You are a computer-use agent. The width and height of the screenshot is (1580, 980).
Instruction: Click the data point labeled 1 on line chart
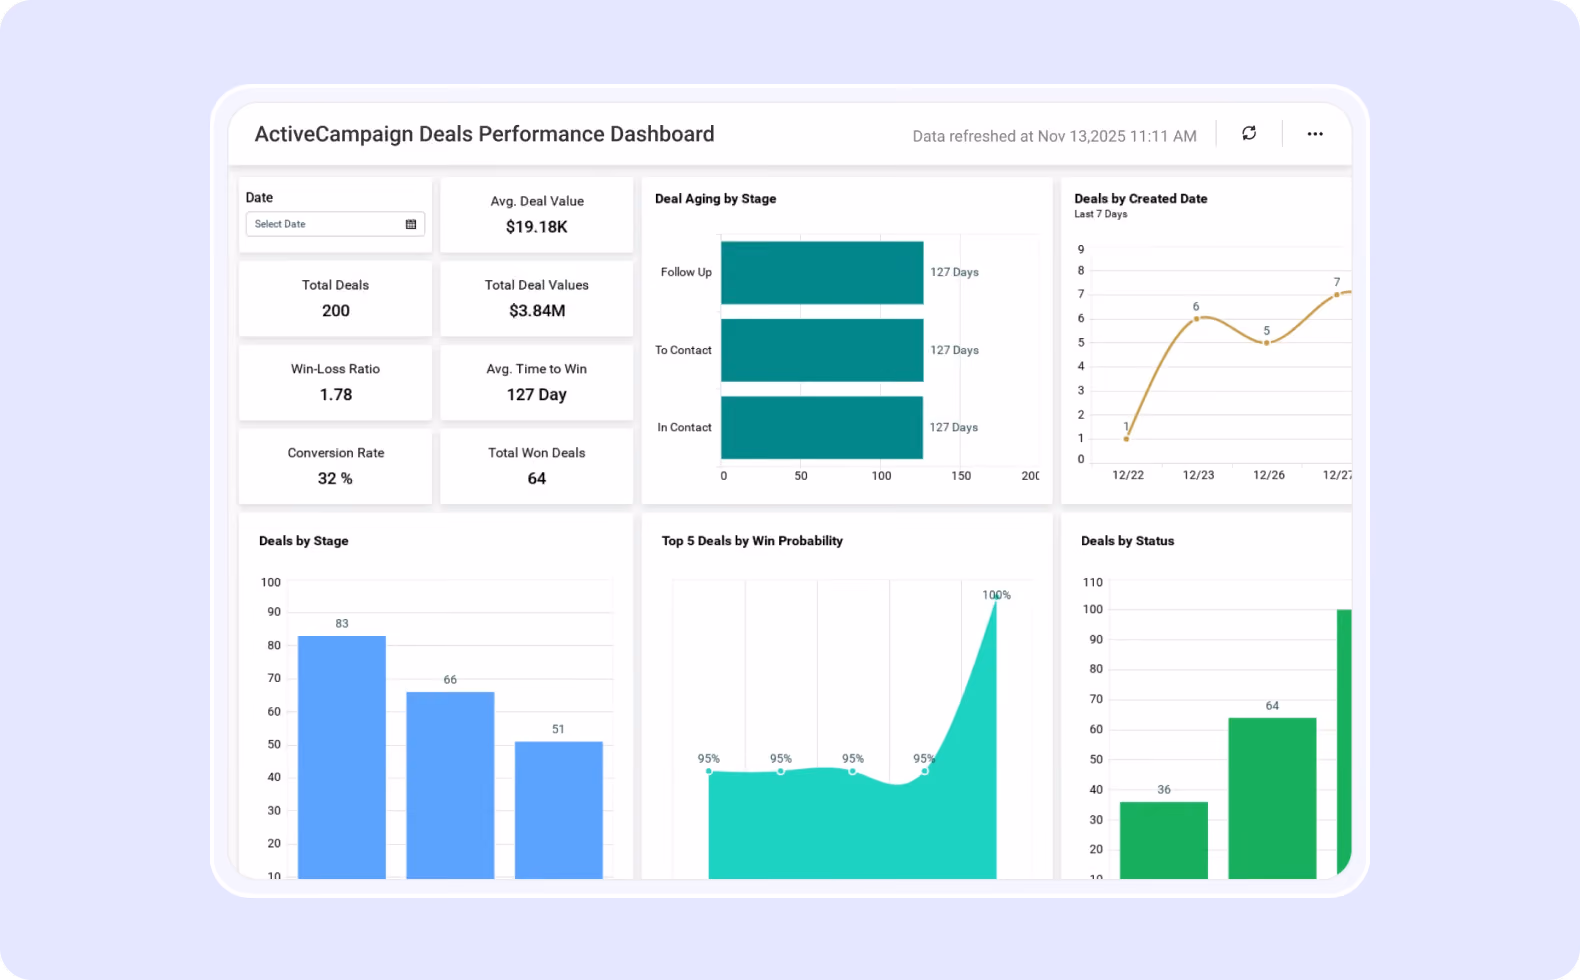(1126, 439)
